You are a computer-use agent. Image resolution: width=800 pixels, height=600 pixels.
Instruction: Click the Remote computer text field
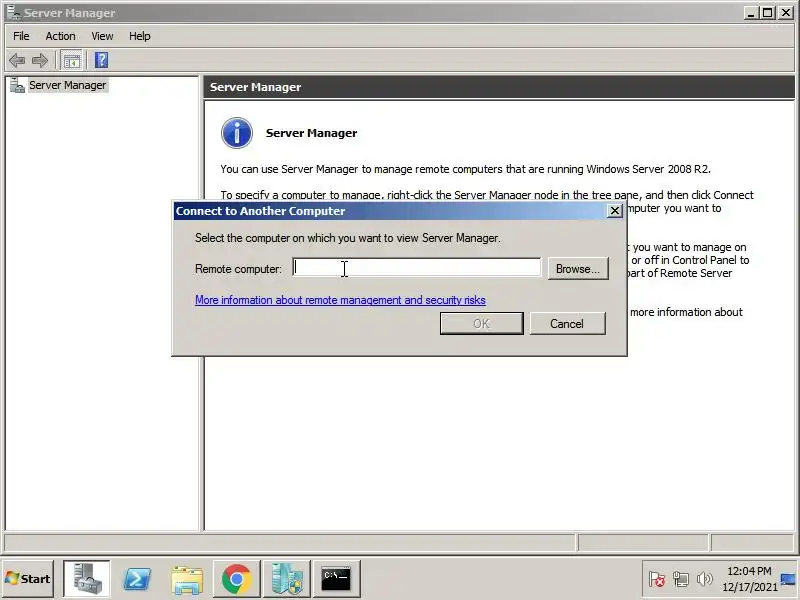tap(416, 267)
